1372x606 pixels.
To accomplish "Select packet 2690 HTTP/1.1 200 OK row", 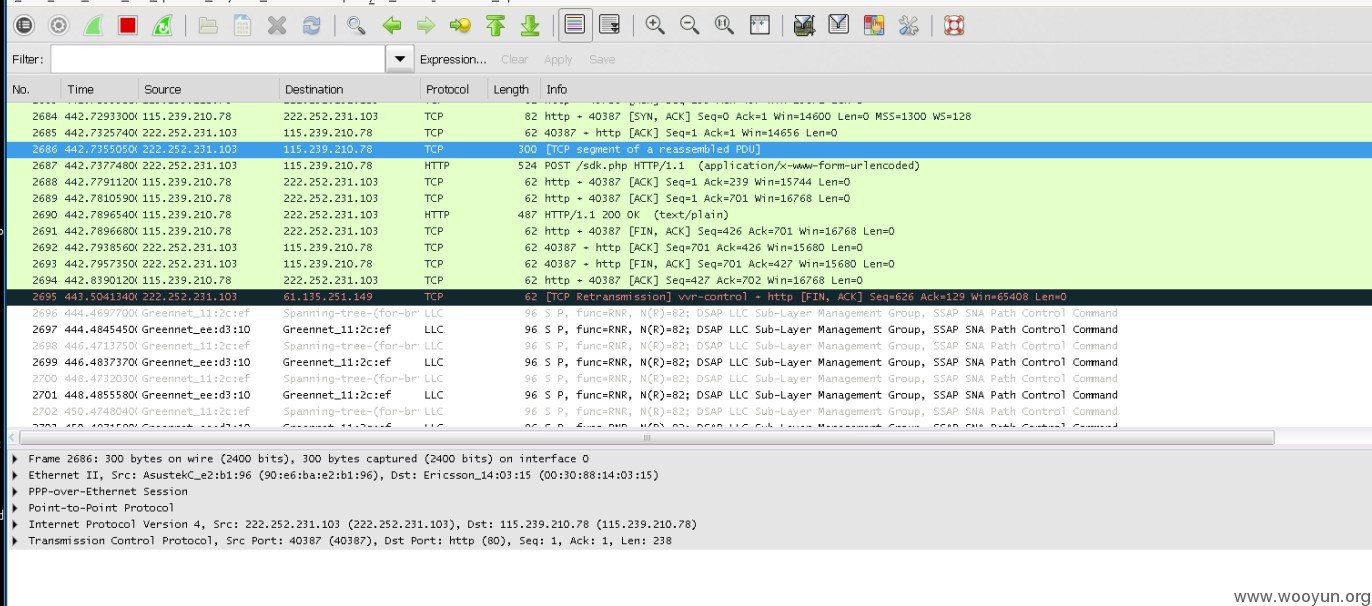I will [689, 214].
